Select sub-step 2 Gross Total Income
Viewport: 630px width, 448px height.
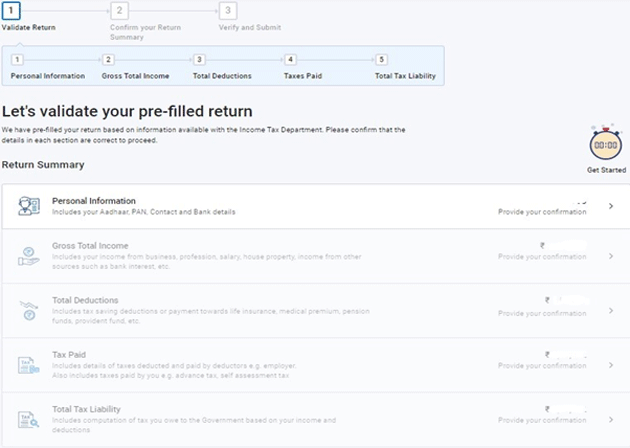(x=108, y=60)
